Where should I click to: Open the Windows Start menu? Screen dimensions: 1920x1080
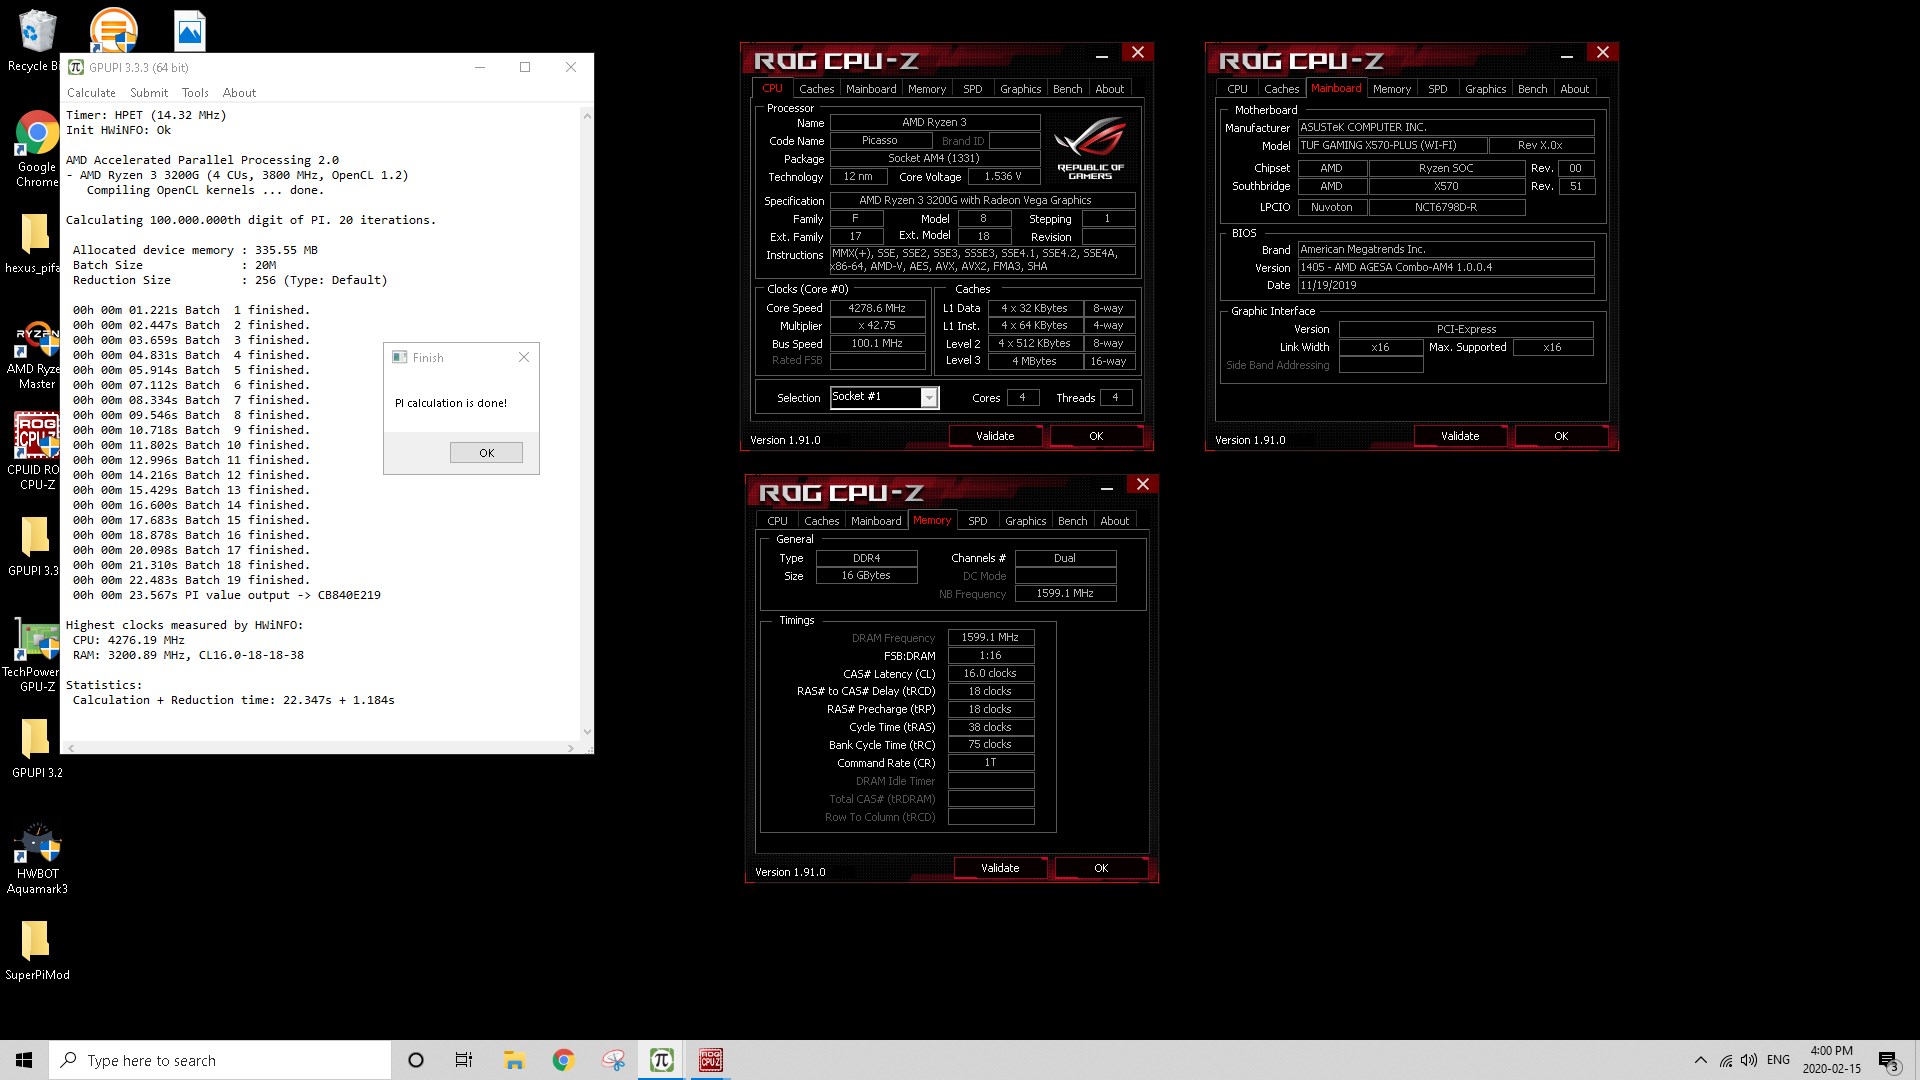coord(24,1060)
